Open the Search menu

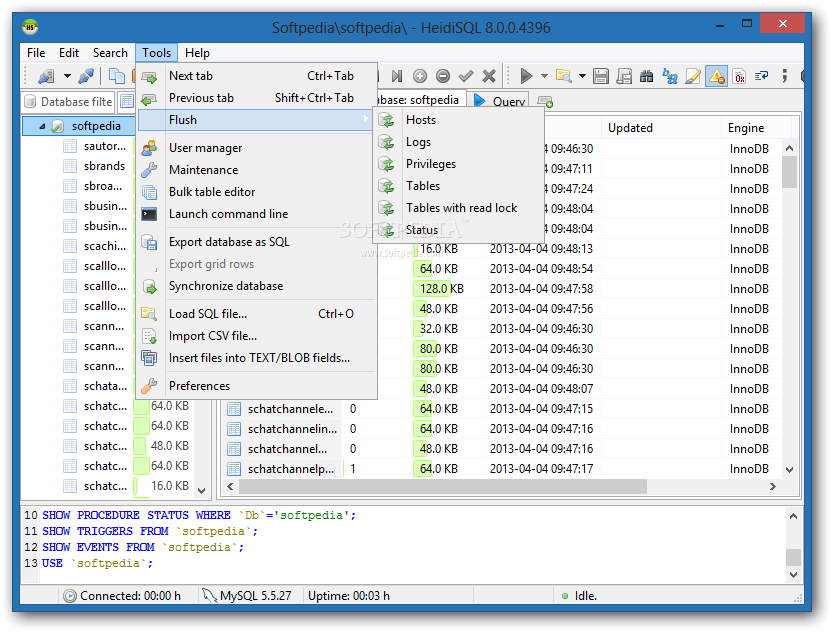click(110, 53)
